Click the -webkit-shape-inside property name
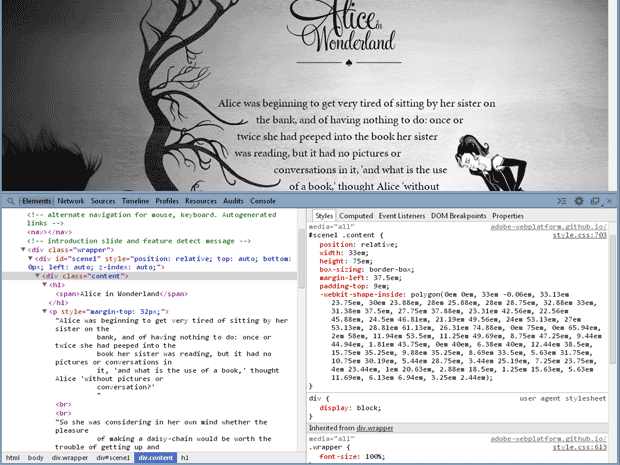The image size is (620, 465). 361,294
